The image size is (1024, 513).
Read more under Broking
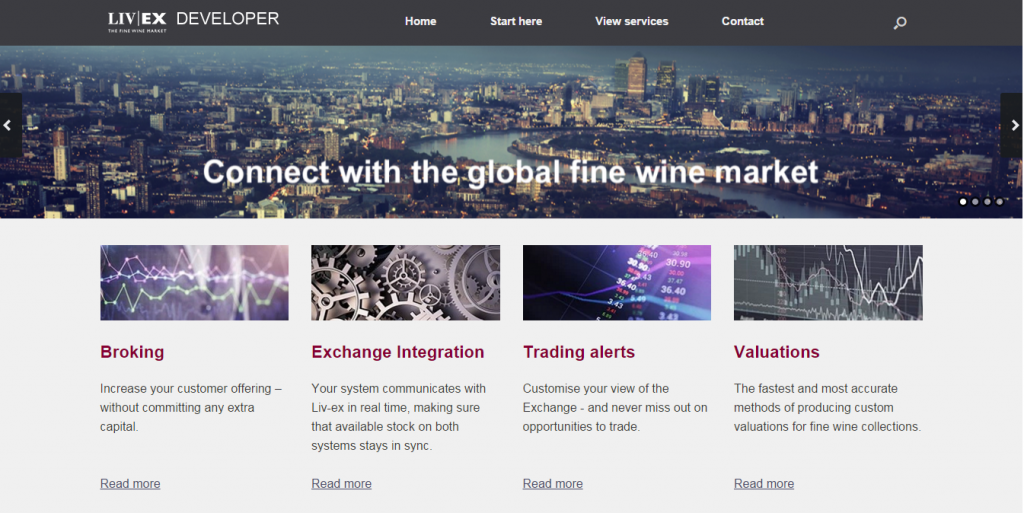(x=130, y=484)
